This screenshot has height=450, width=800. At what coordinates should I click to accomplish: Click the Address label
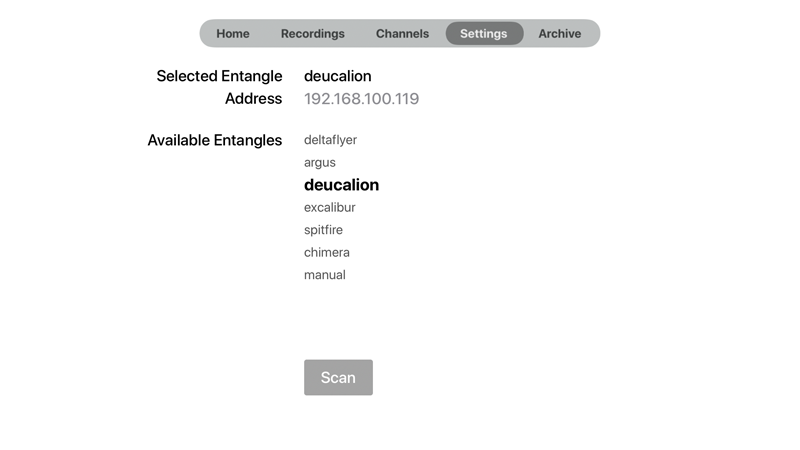point(254,98)
